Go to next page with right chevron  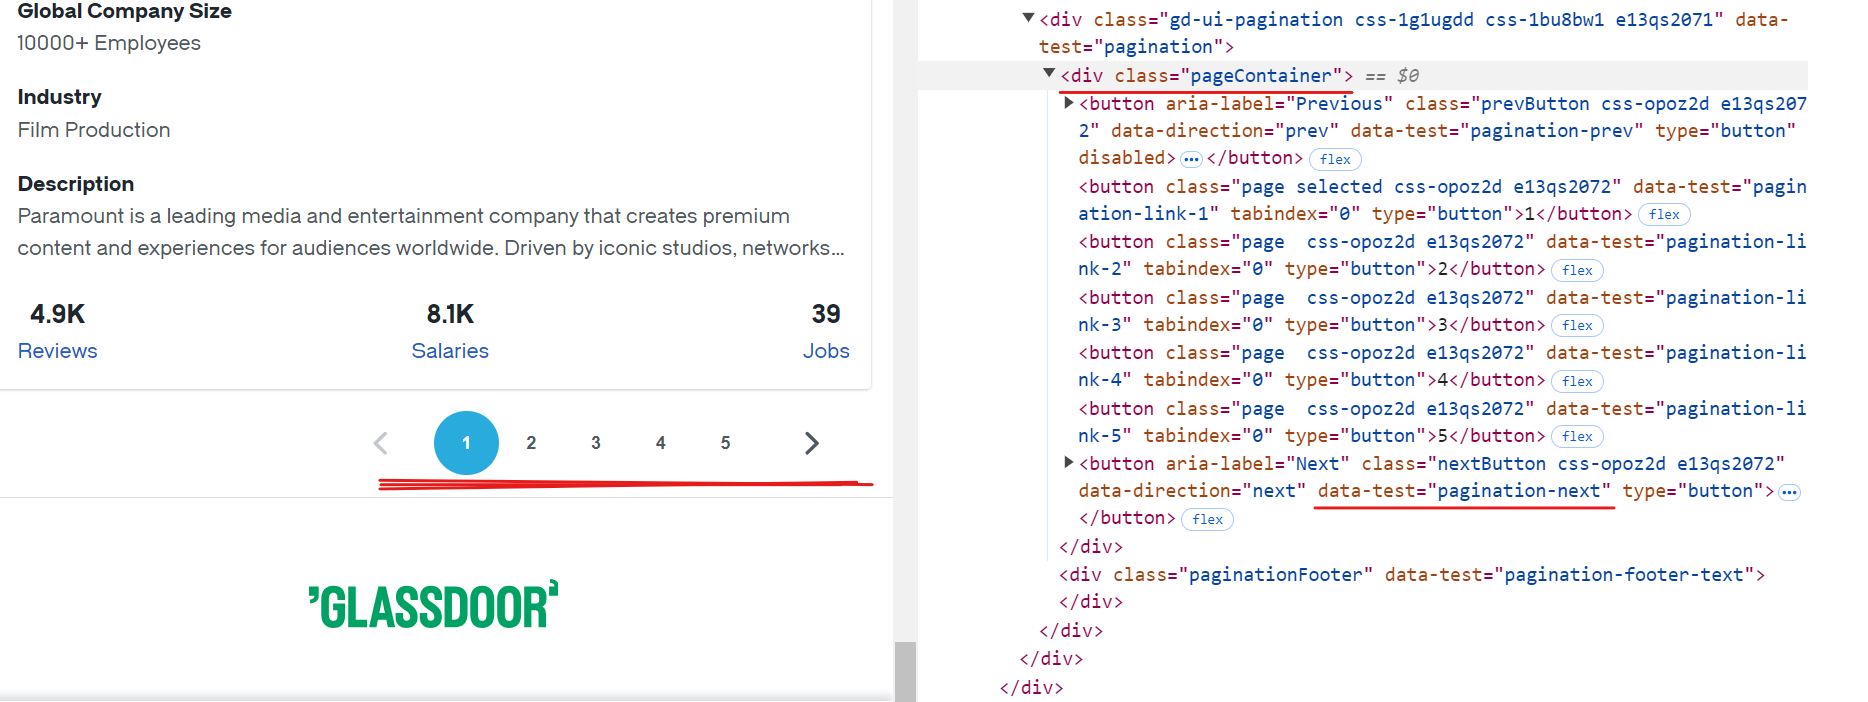[812, 443]
